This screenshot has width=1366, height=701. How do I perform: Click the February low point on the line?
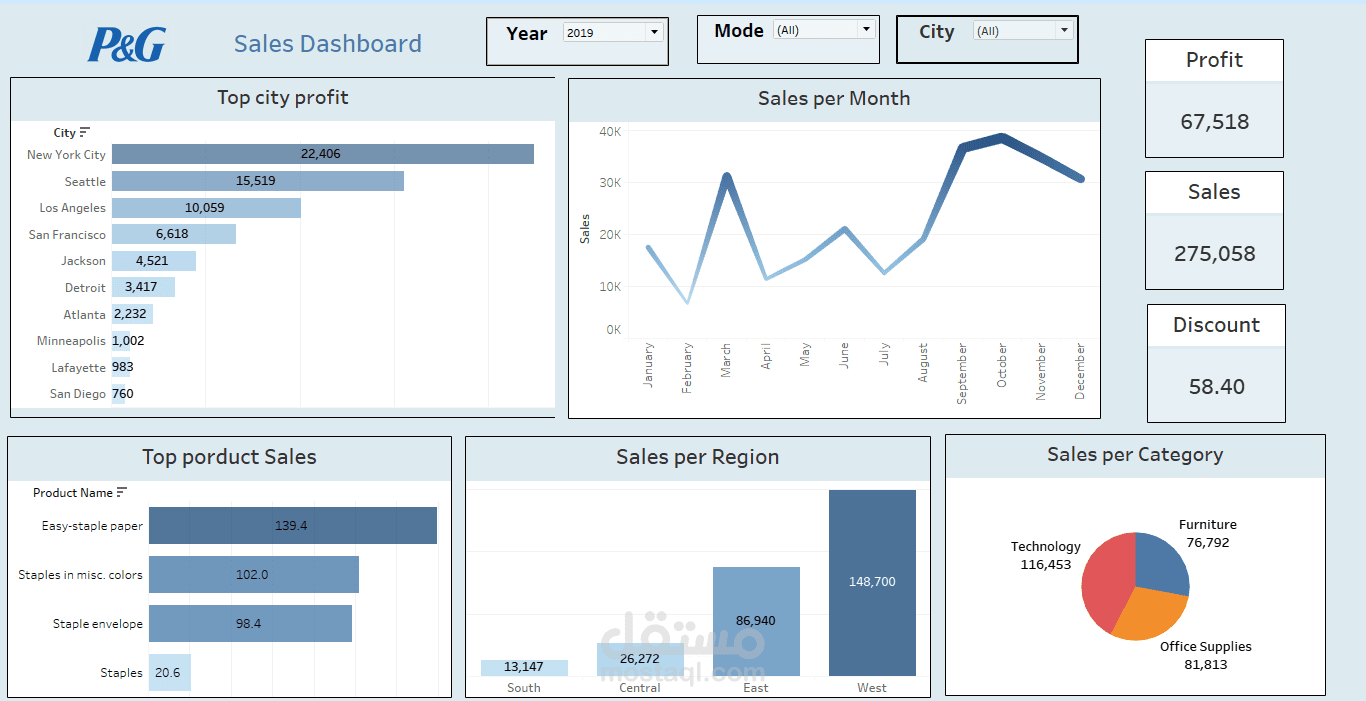click(x=687, y=301)
